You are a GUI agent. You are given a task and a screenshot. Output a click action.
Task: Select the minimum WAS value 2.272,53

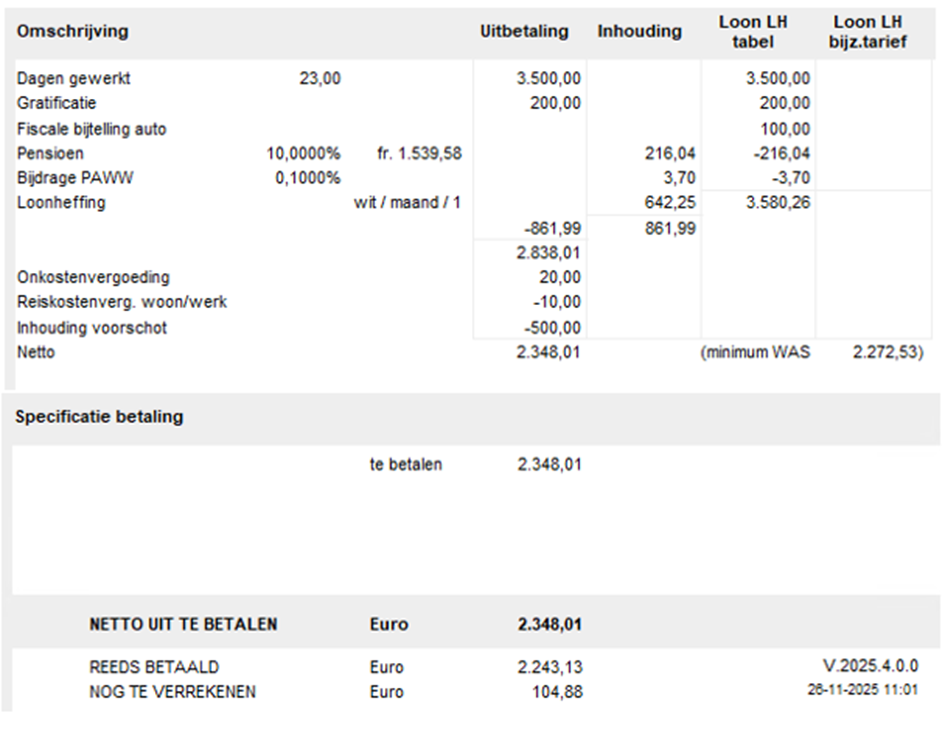pyautogui.click(x=885, y=352)
